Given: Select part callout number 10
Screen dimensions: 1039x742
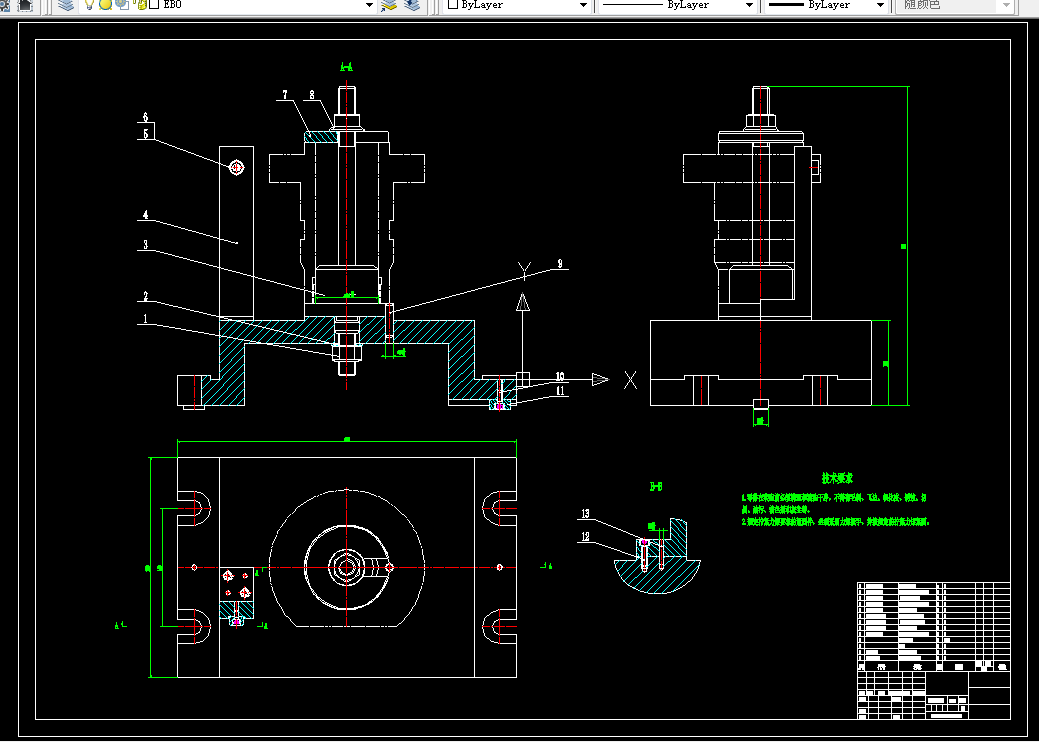Looking at the screenshot, I should (560, 376).
